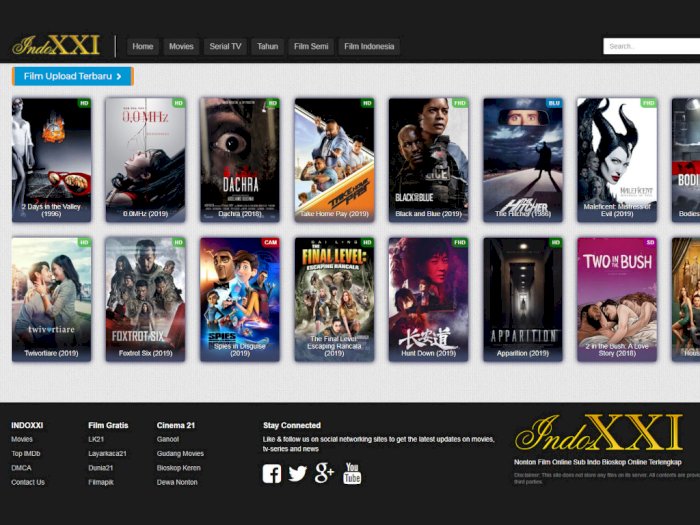This screenshot has height=525, width=700.
Task: Click the Stay Connected heading
Action: (292, 425)
